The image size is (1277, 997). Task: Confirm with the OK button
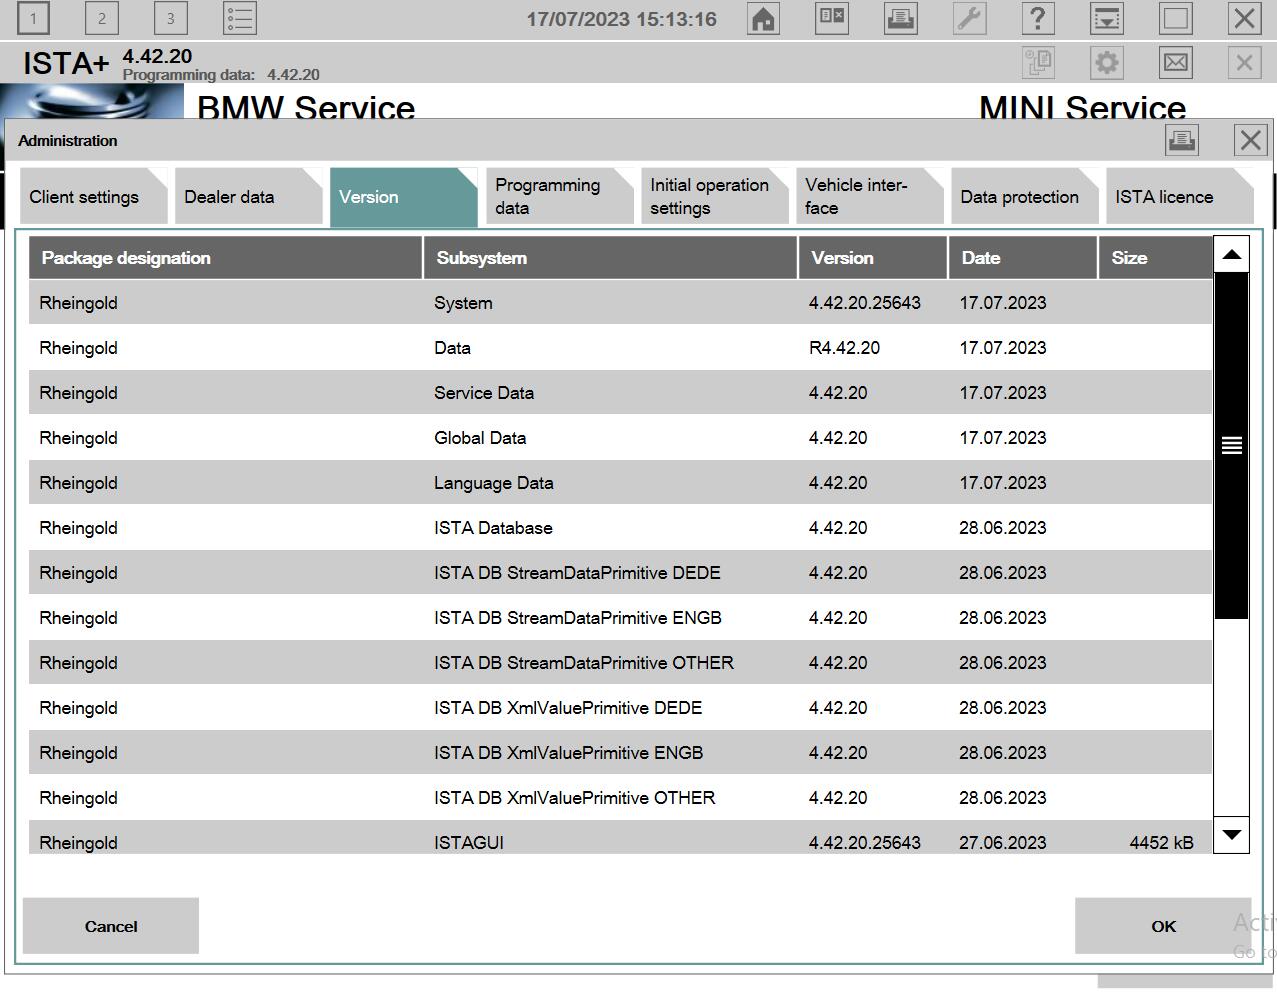click(x=1163, y=926)
